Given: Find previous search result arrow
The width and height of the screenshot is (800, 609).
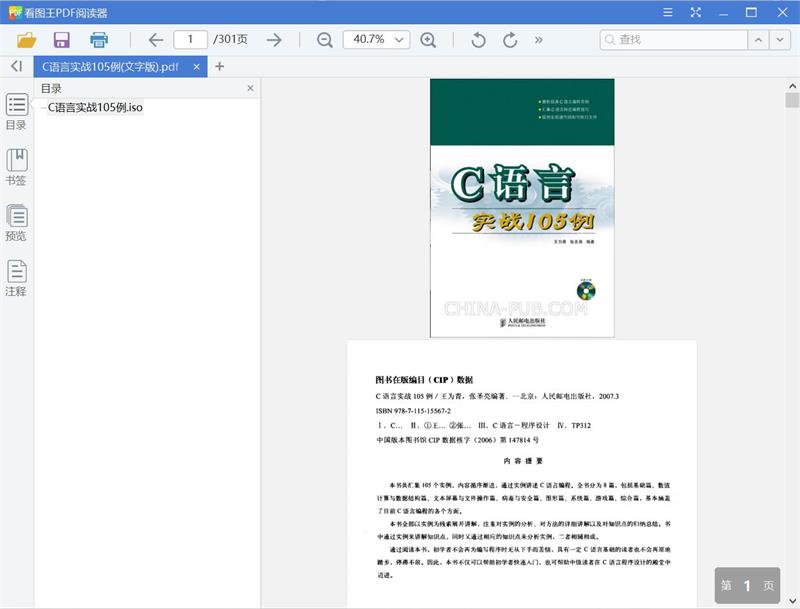Looking at the screenshot, I should 758,39.
